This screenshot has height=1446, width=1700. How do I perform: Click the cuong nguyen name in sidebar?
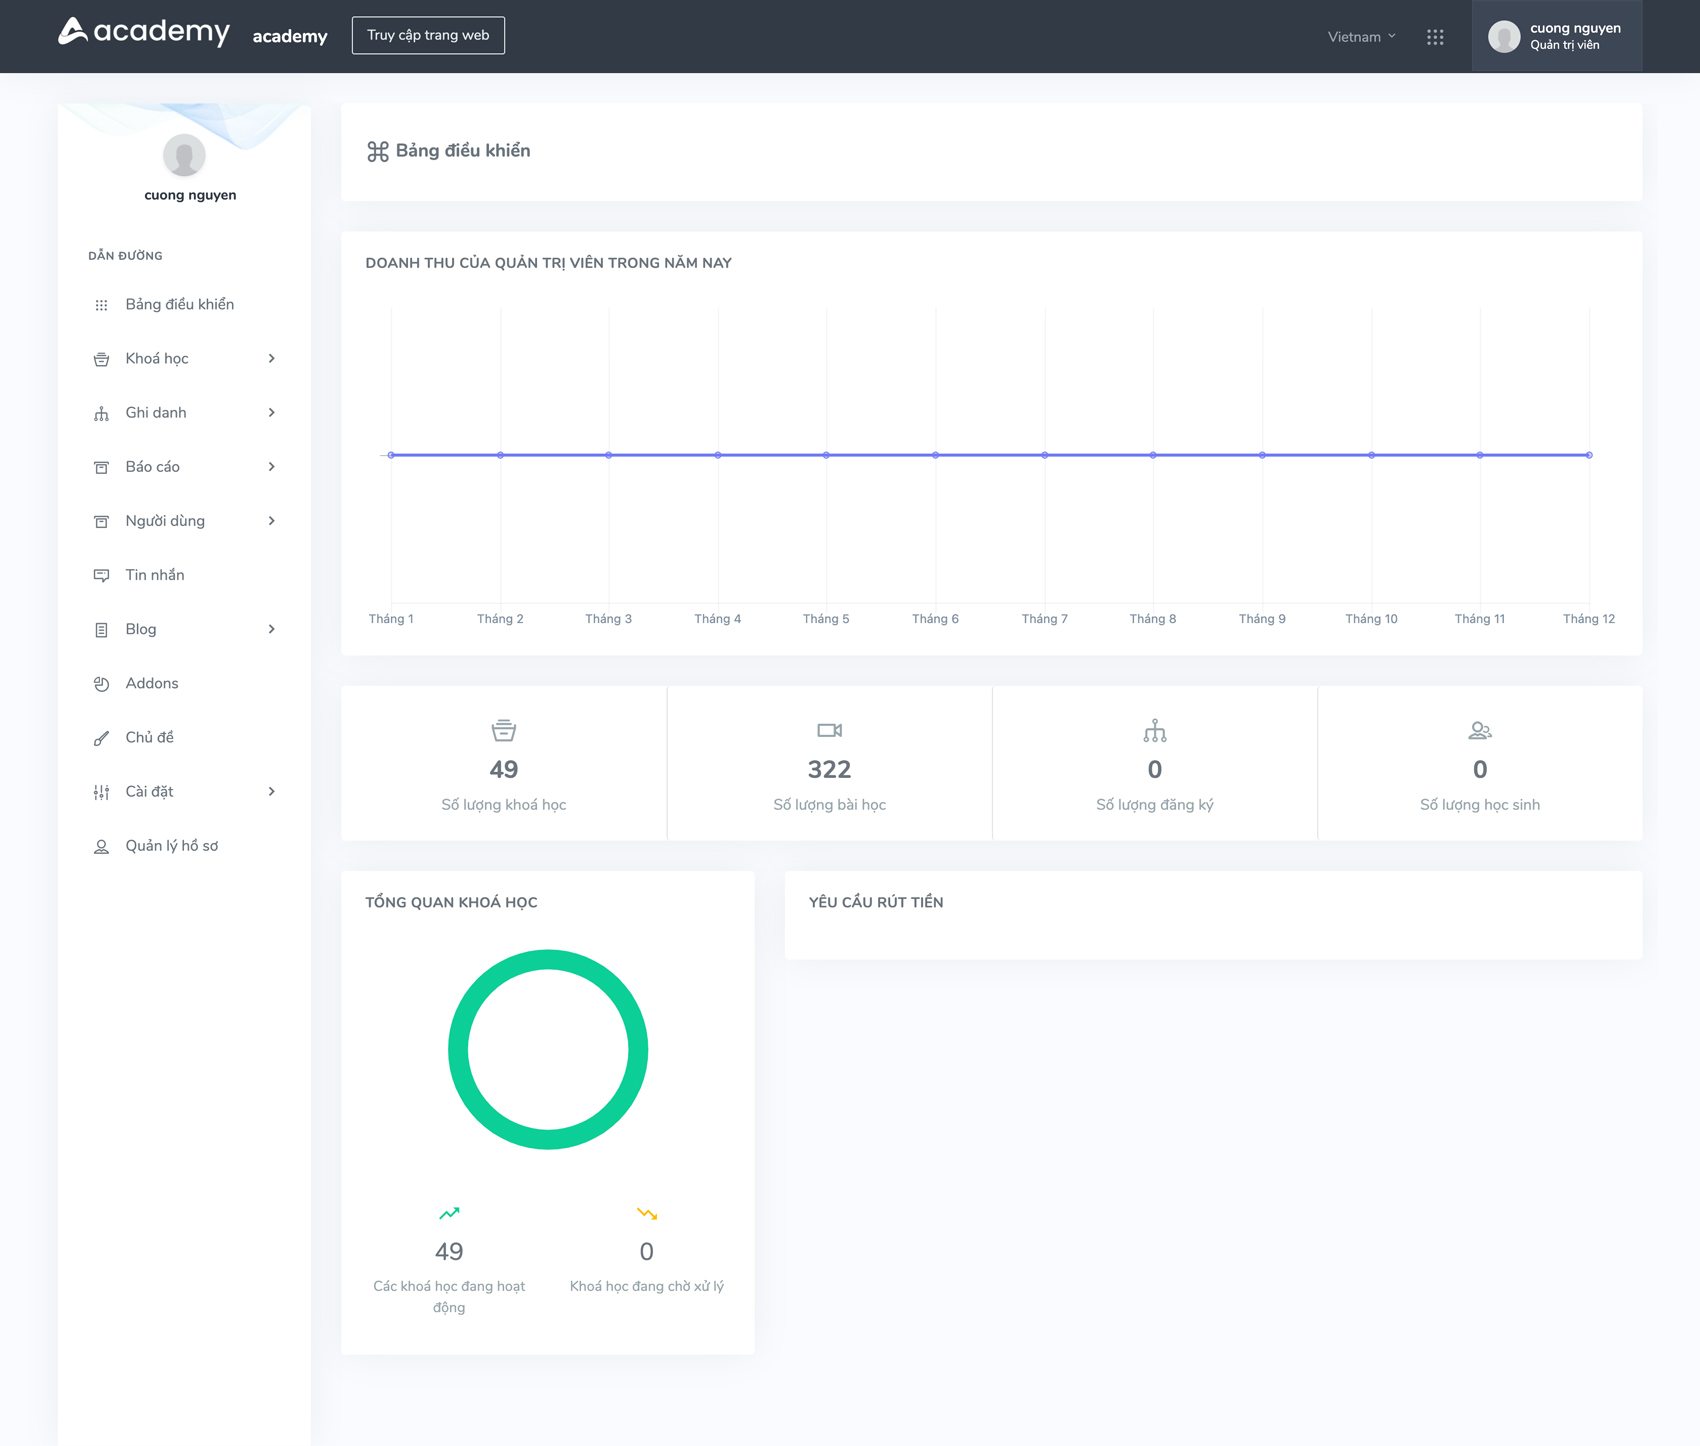[x=190, y=195]
